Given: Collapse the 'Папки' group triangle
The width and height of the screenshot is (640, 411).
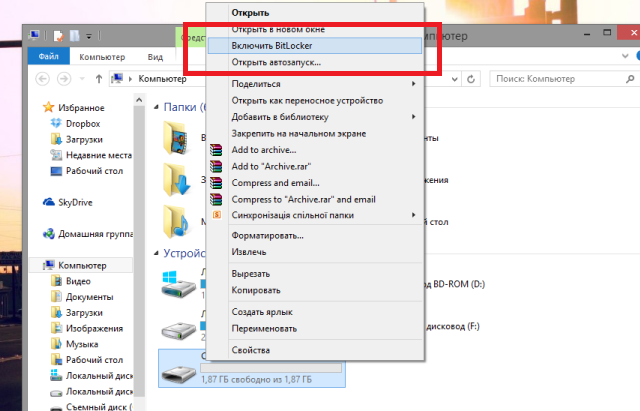Looking at the screenshot, I should click(x=156, y=107).
